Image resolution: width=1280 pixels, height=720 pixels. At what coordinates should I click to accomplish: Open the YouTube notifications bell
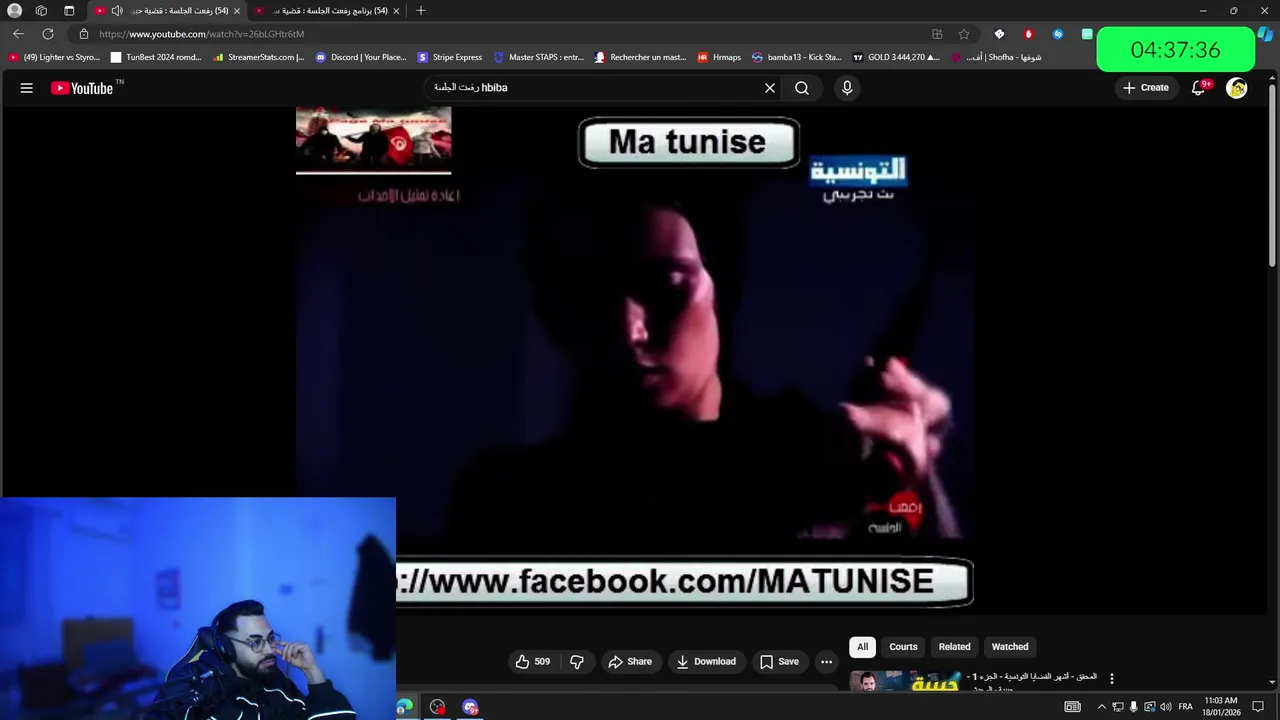[1199, 88]
